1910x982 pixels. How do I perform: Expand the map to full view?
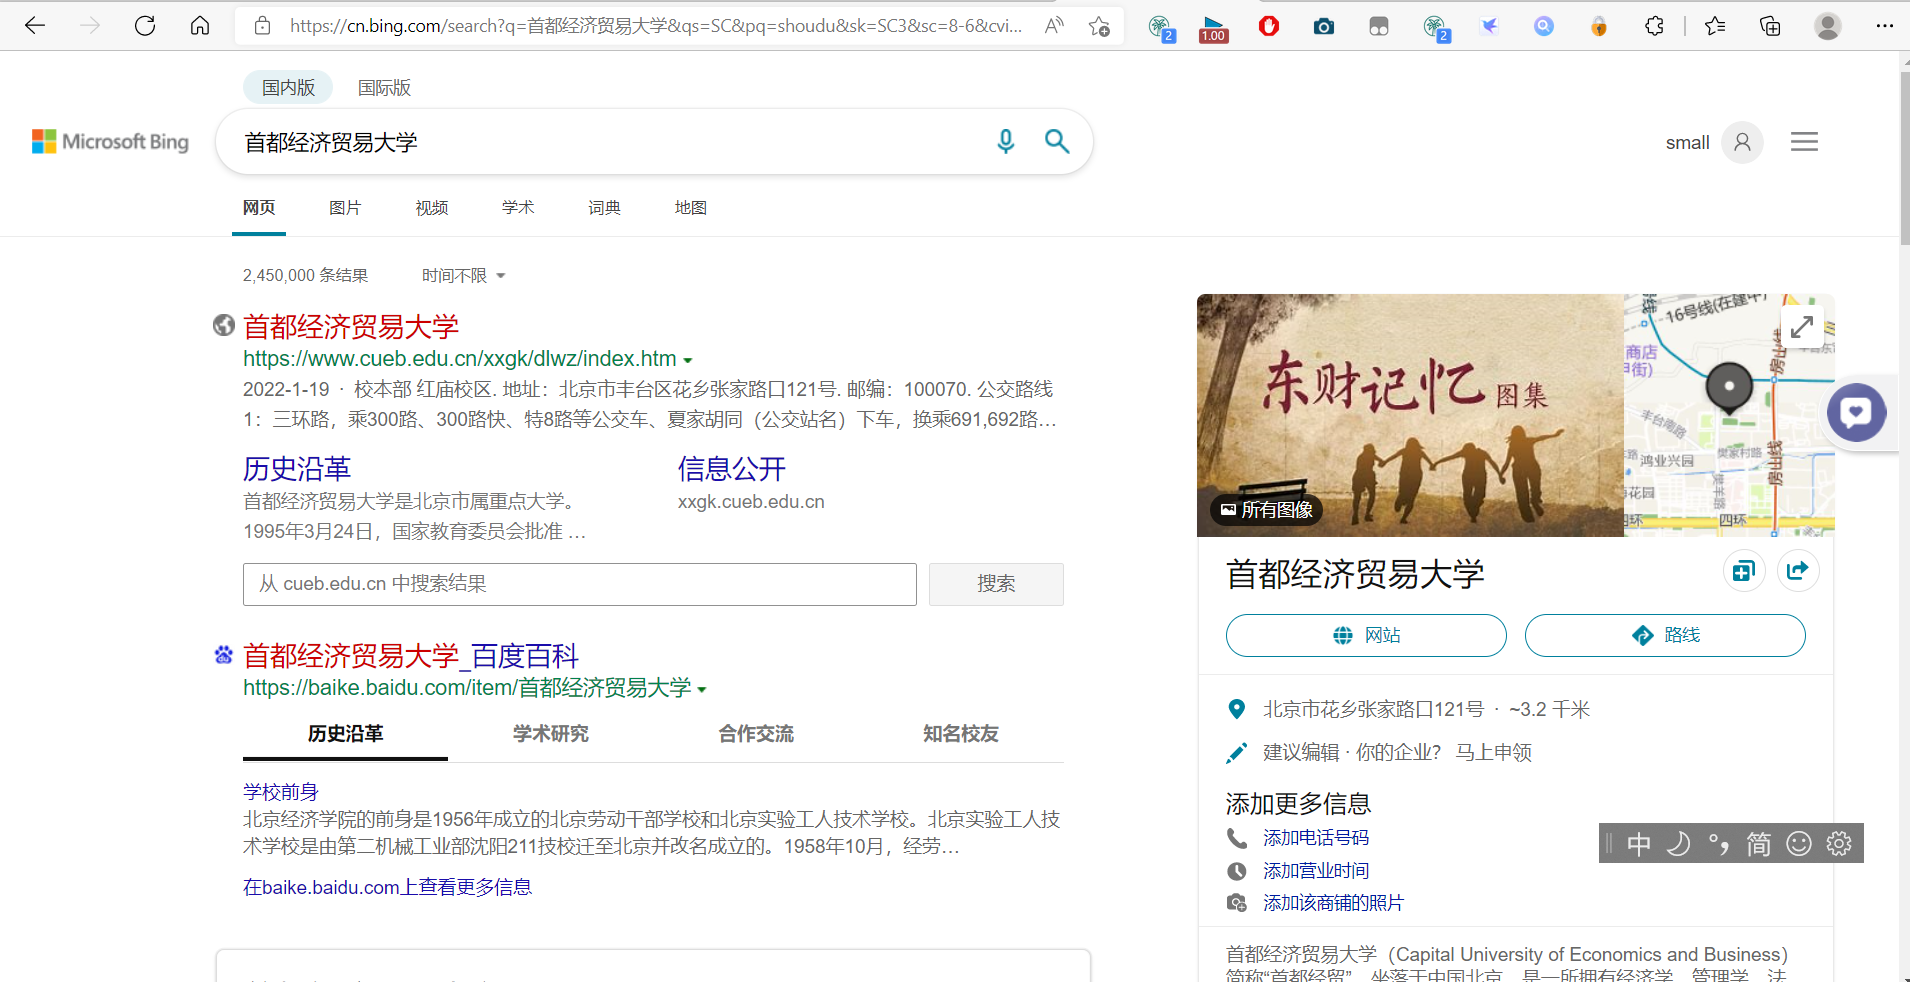pos(1802,327)
